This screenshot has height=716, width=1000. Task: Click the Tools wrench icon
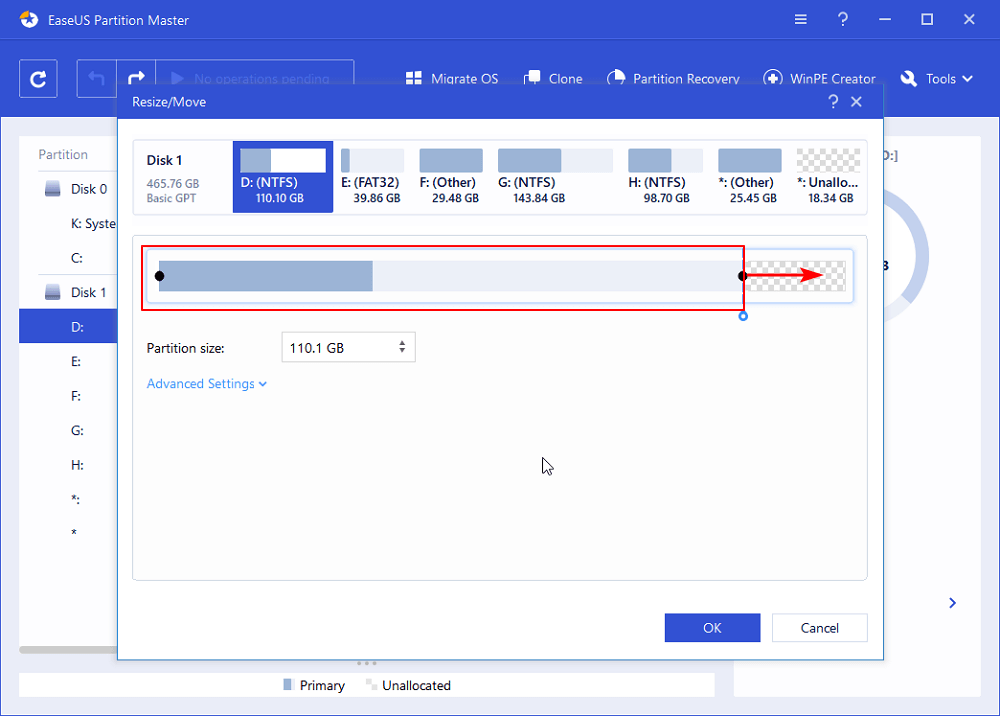(908, 78)
